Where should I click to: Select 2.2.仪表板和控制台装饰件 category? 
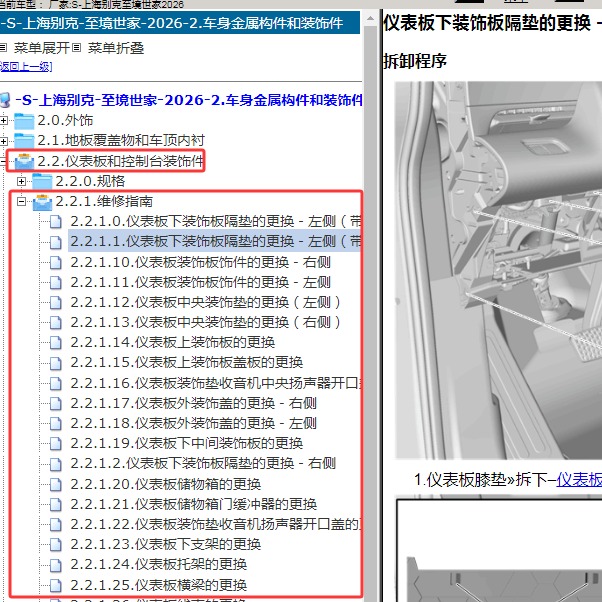pos(120,161)
